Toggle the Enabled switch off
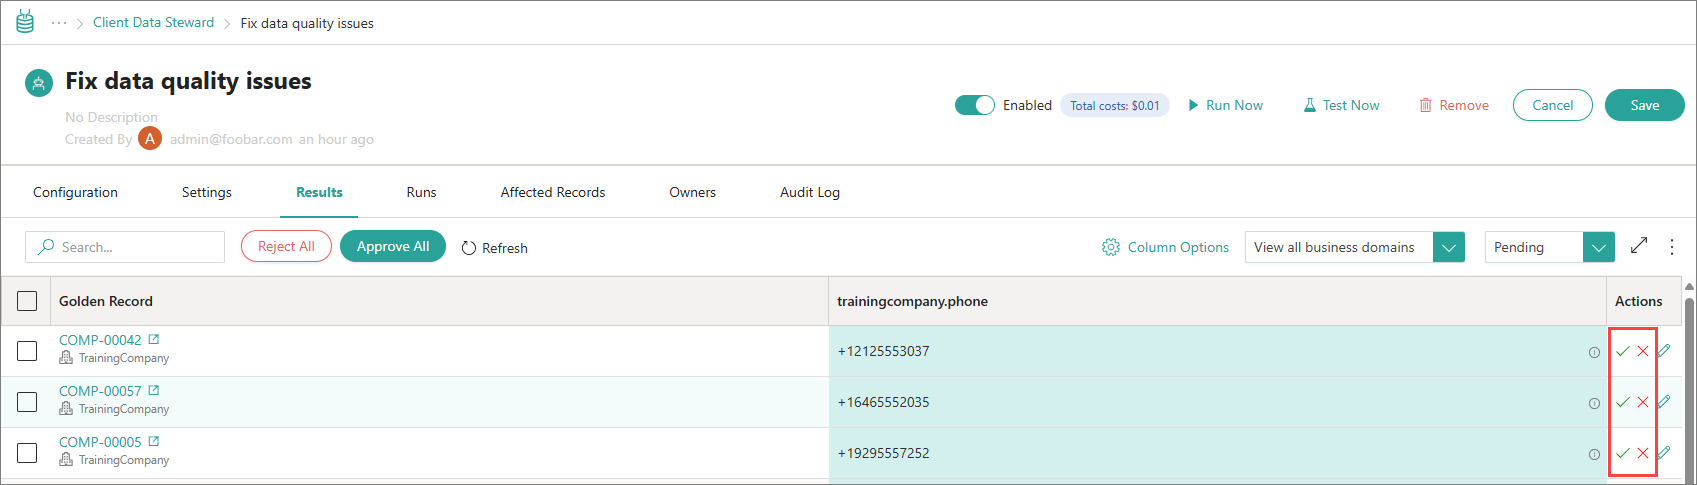Image resolution: width=1697 pixels, height=485 pixels. tap(974, 105)
